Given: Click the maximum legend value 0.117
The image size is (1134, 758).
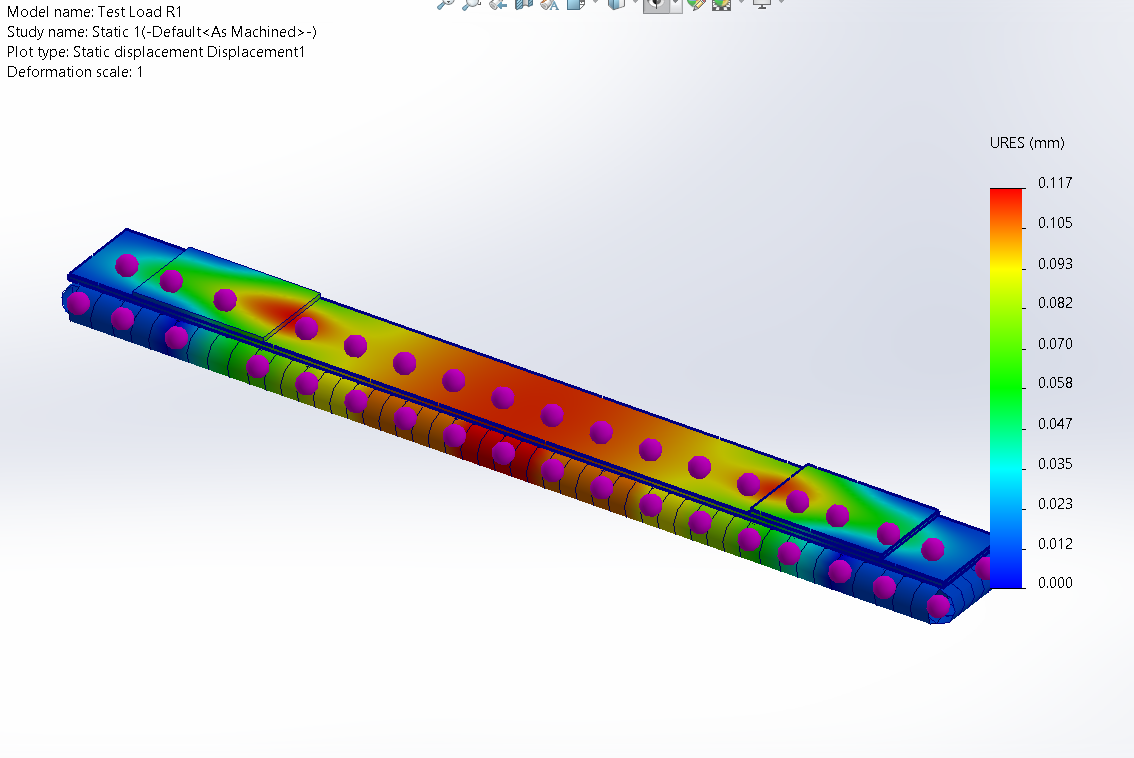Looking at the screenshot, I should 1055,183.
